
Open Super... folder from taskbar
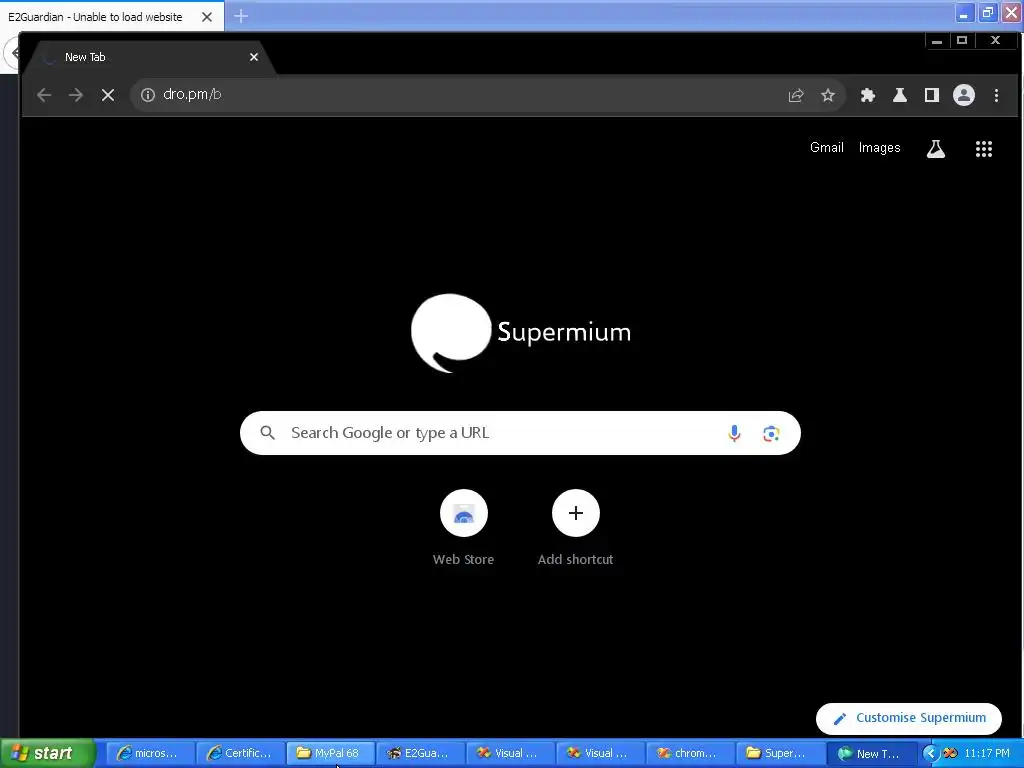point(780,753)
